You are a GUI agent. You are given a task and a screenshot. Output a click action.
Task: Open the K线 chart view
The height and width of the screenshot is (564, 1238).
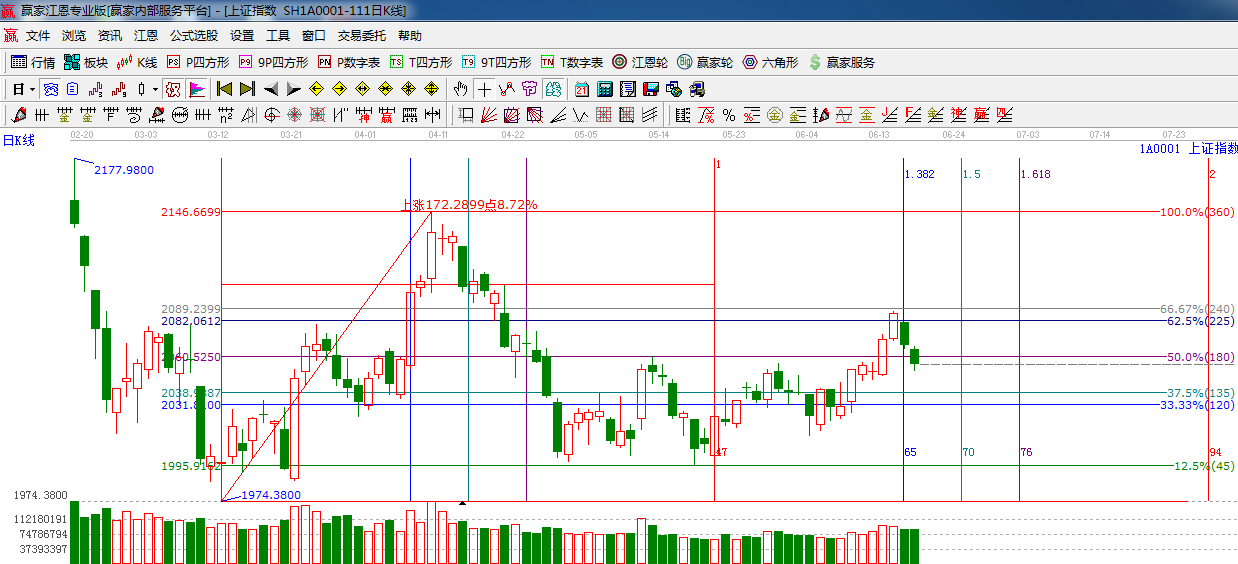(x=137, y=62)
